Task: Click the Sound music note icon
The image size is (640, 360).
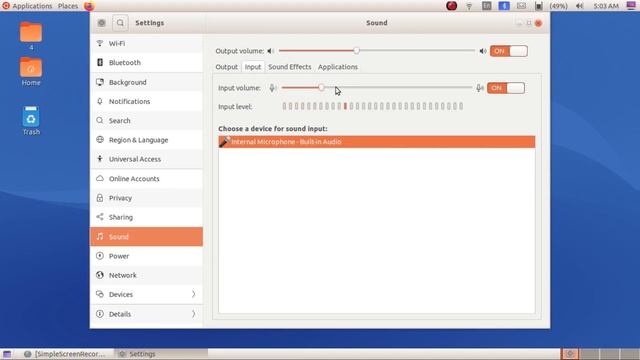Action: click(100, 236)
